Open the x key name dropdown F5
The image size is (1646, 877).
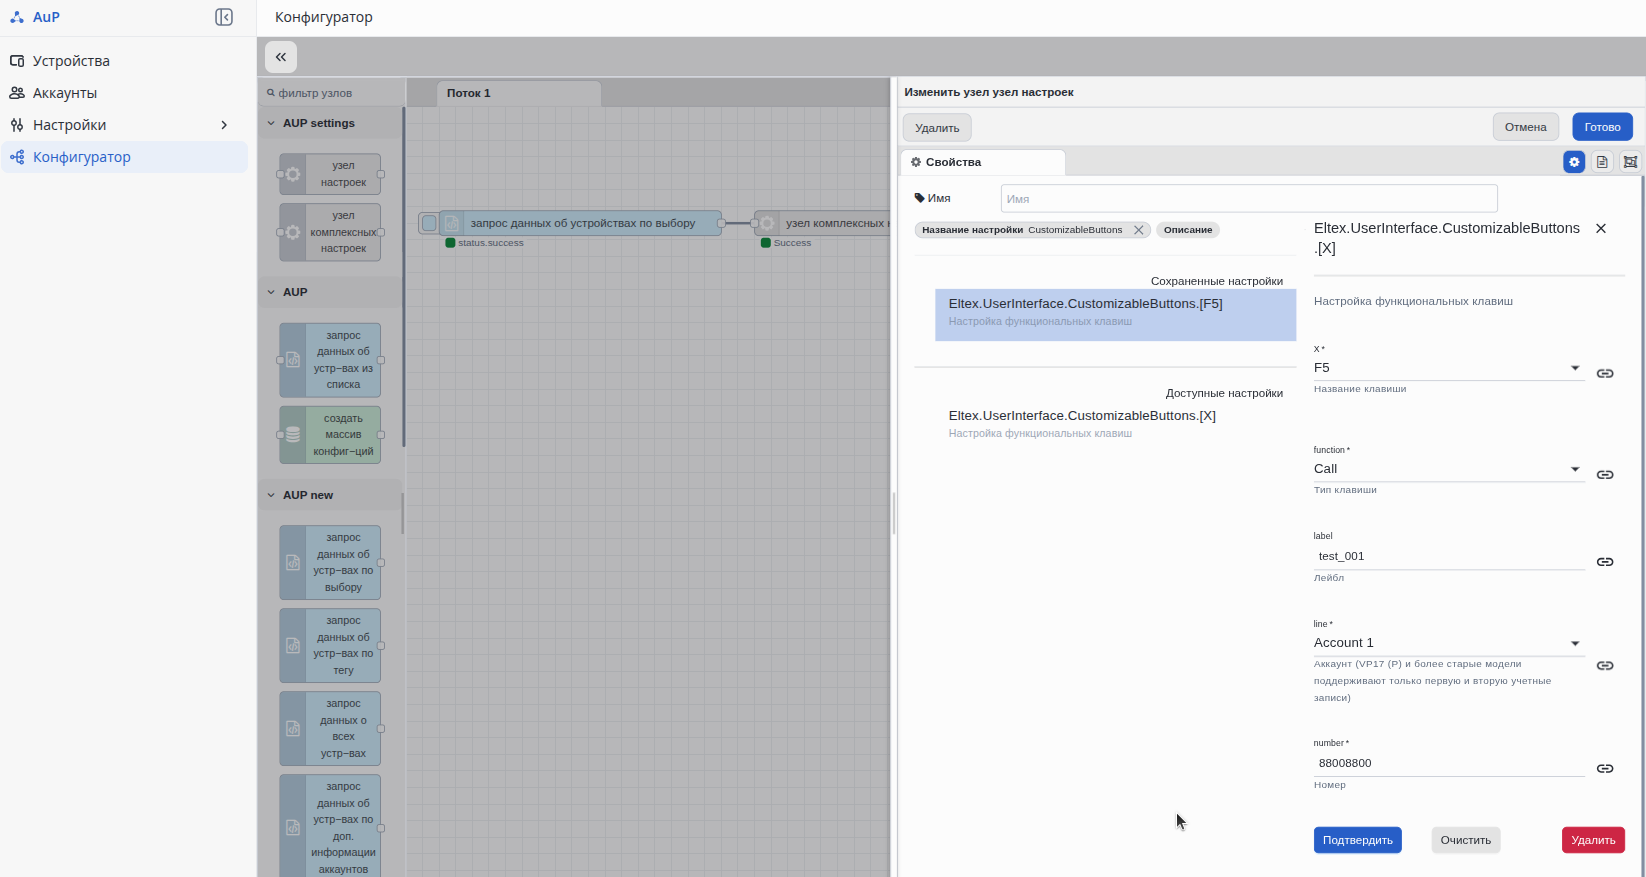(x=1449, y=368)
